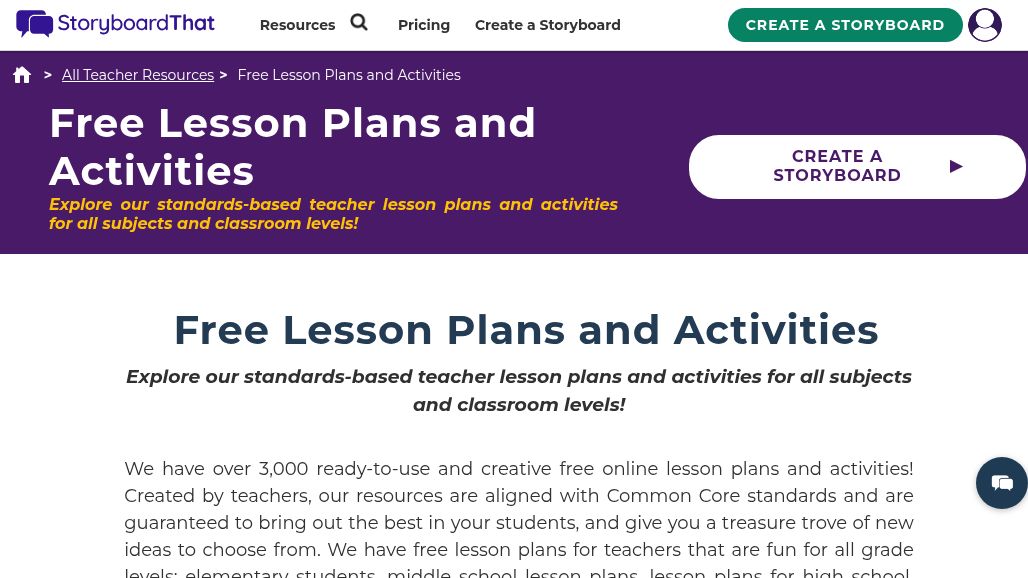Click the StoryboardThat wordmark text
This screenshot has width=1028, height=578.
136,24
